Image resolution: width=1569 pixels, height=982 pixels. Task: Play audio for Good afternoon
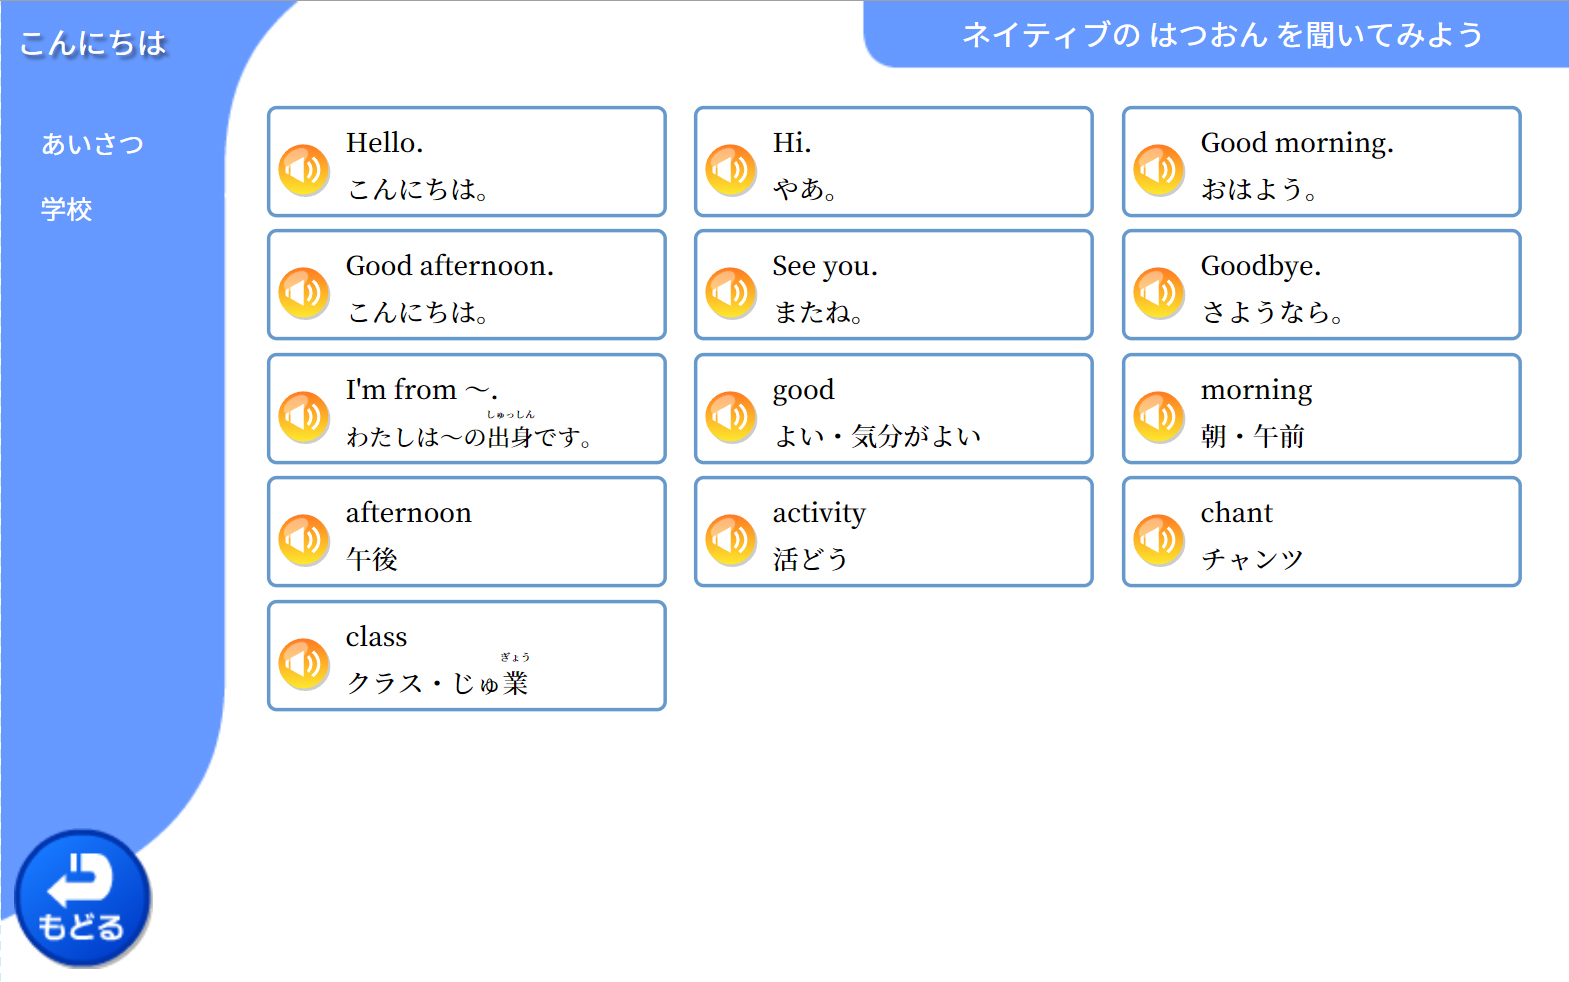(304, 292)
